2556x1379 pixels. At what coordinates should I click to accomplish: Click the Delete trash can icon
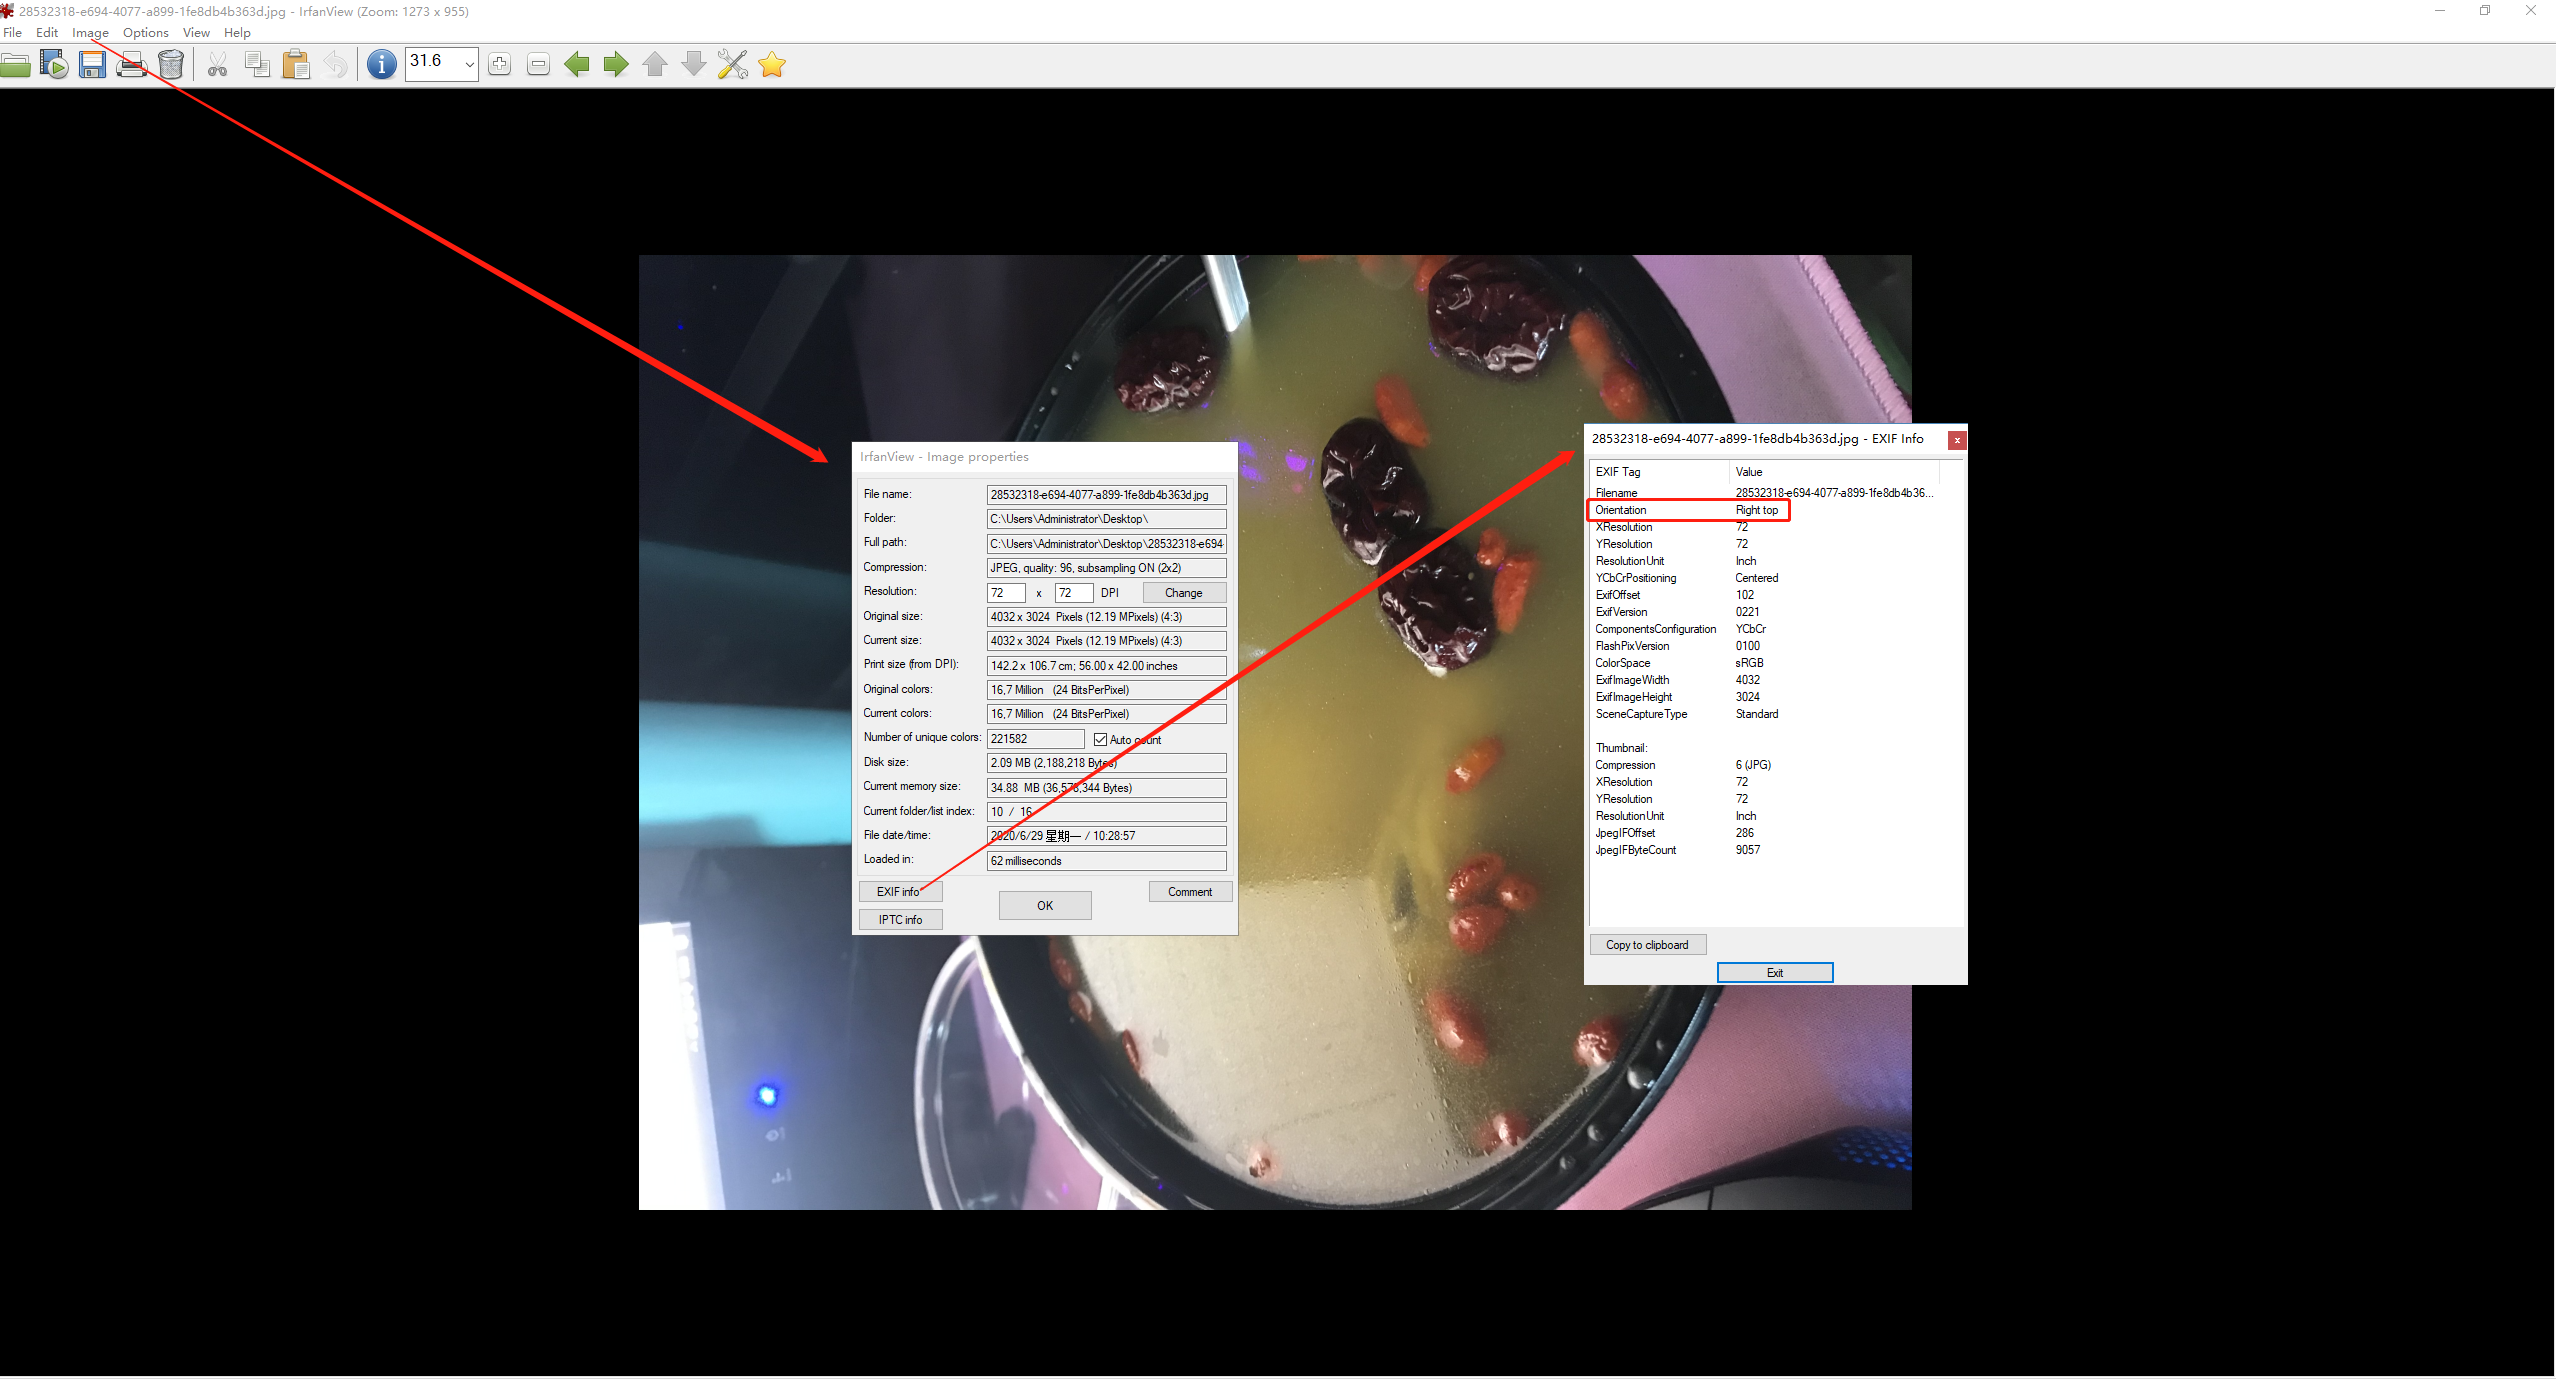pyautogui.click(x=171, y=65)
